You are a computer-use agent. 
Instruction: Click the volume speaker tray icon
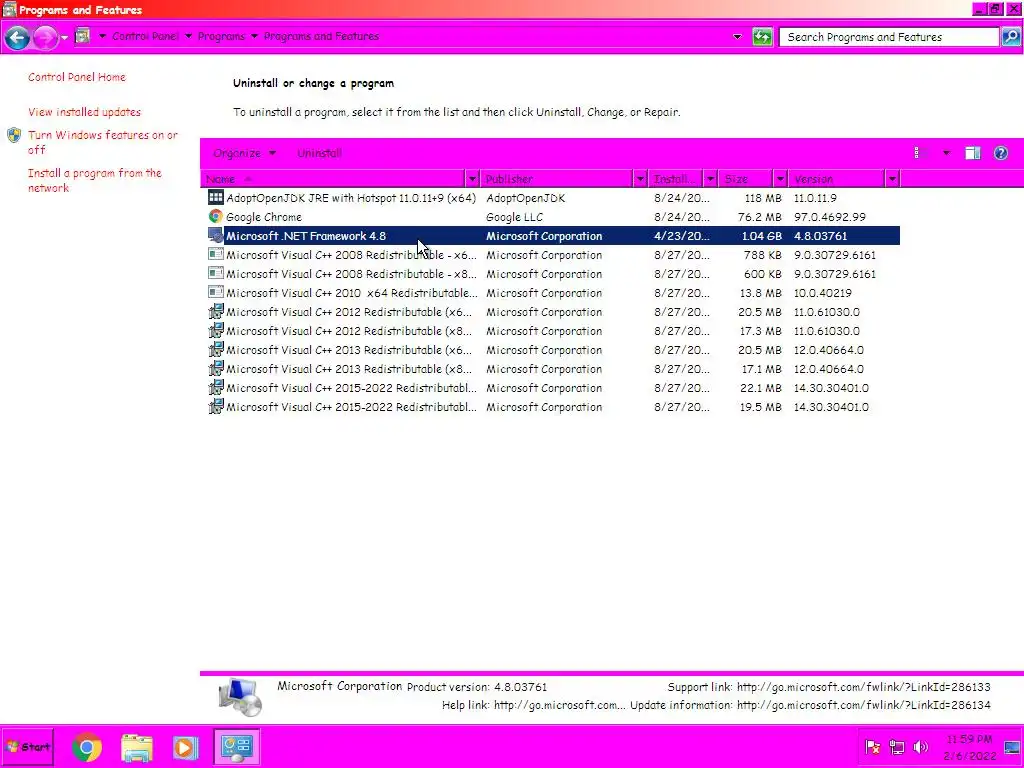(920, 747)
